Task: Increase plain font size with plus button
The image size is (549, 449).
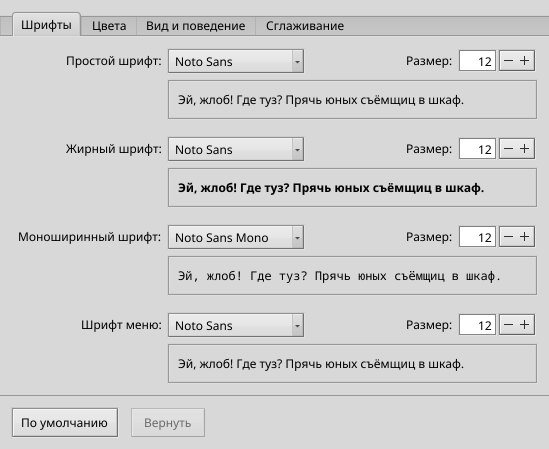Action: coord(525,61)
